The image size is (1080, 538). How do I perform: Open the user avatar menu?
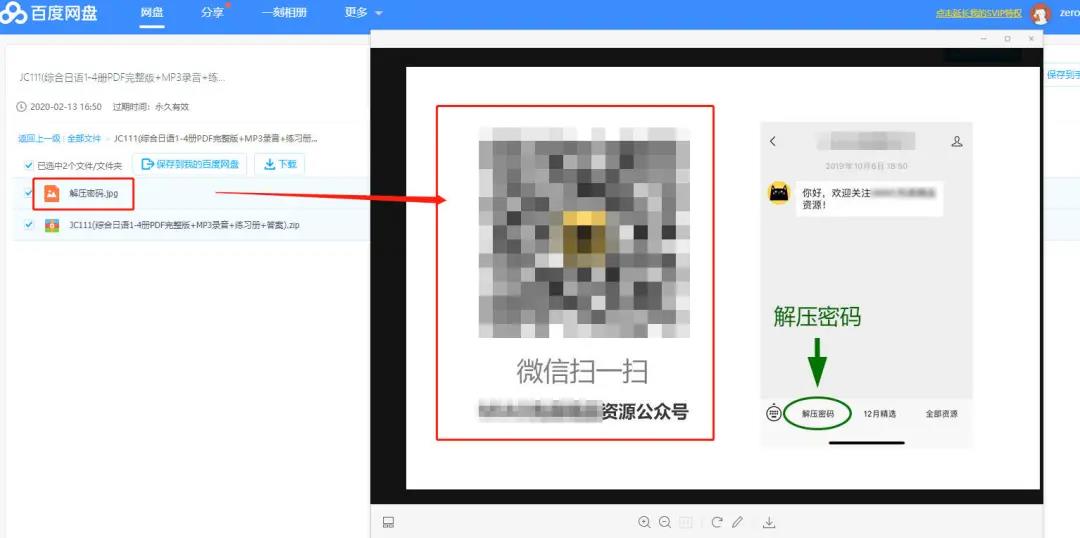pyautogui.click(x=1040, y=13)
